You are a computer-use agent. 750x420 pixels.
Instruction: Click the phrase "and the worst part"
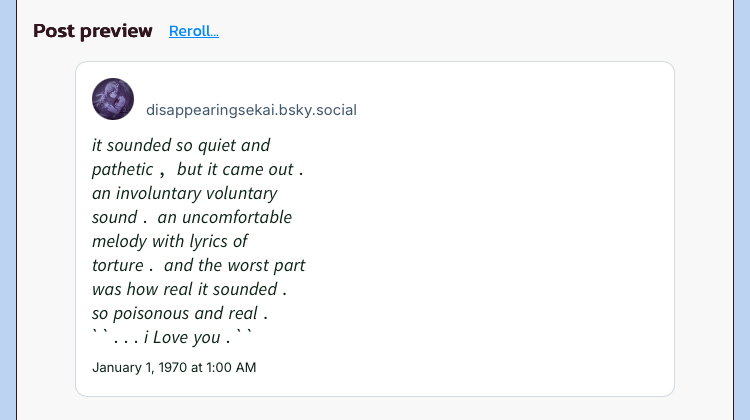(235, 265)
